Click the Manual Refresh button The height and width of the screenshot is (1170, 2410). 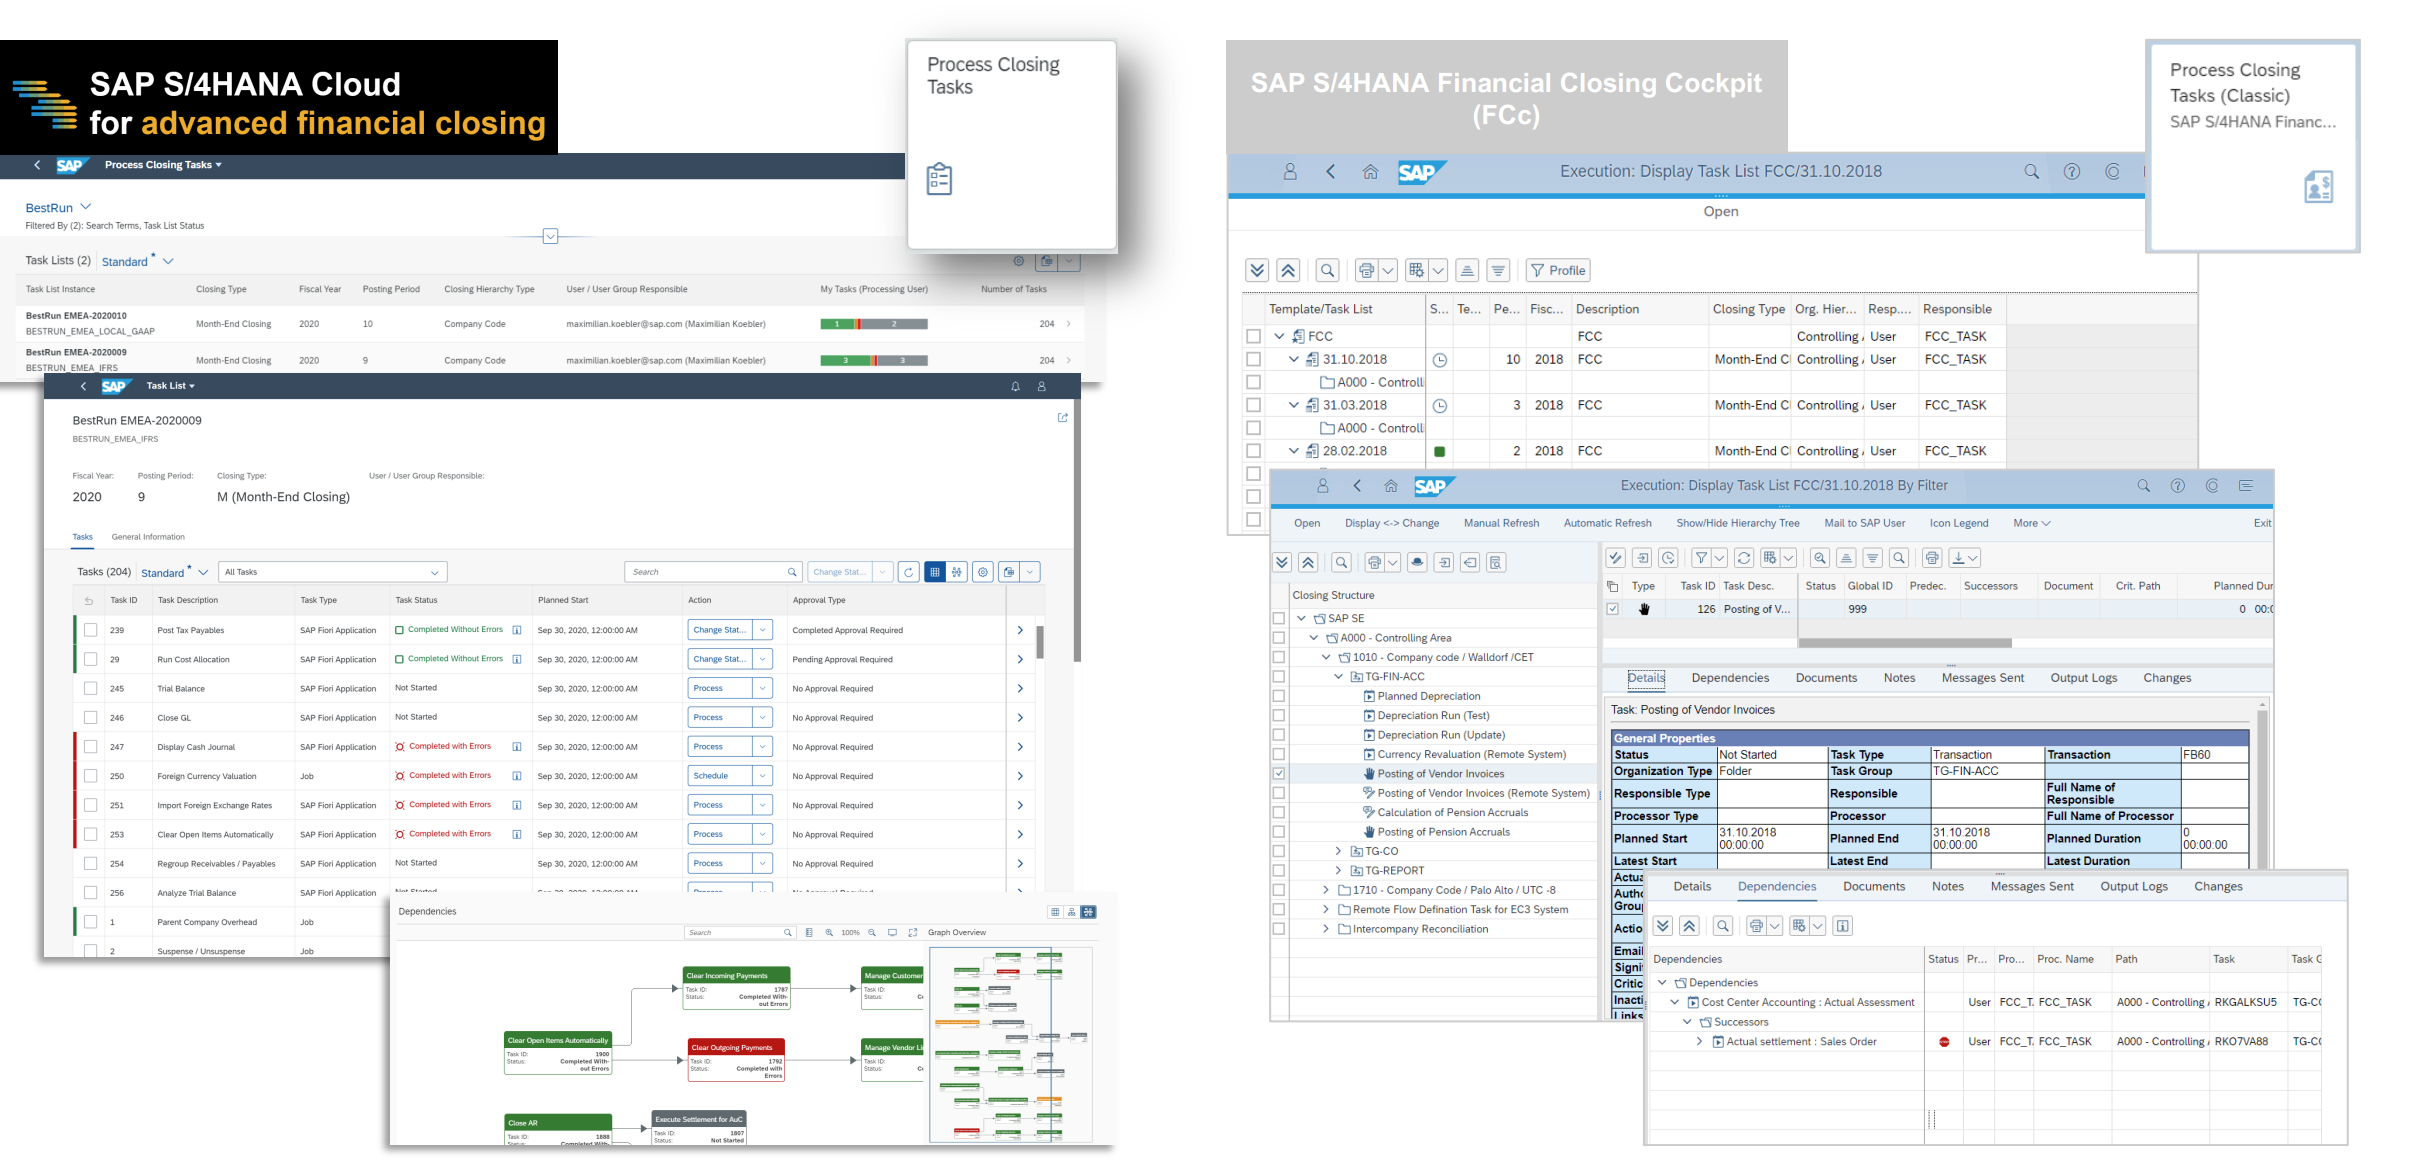[x=1501, y=523]
